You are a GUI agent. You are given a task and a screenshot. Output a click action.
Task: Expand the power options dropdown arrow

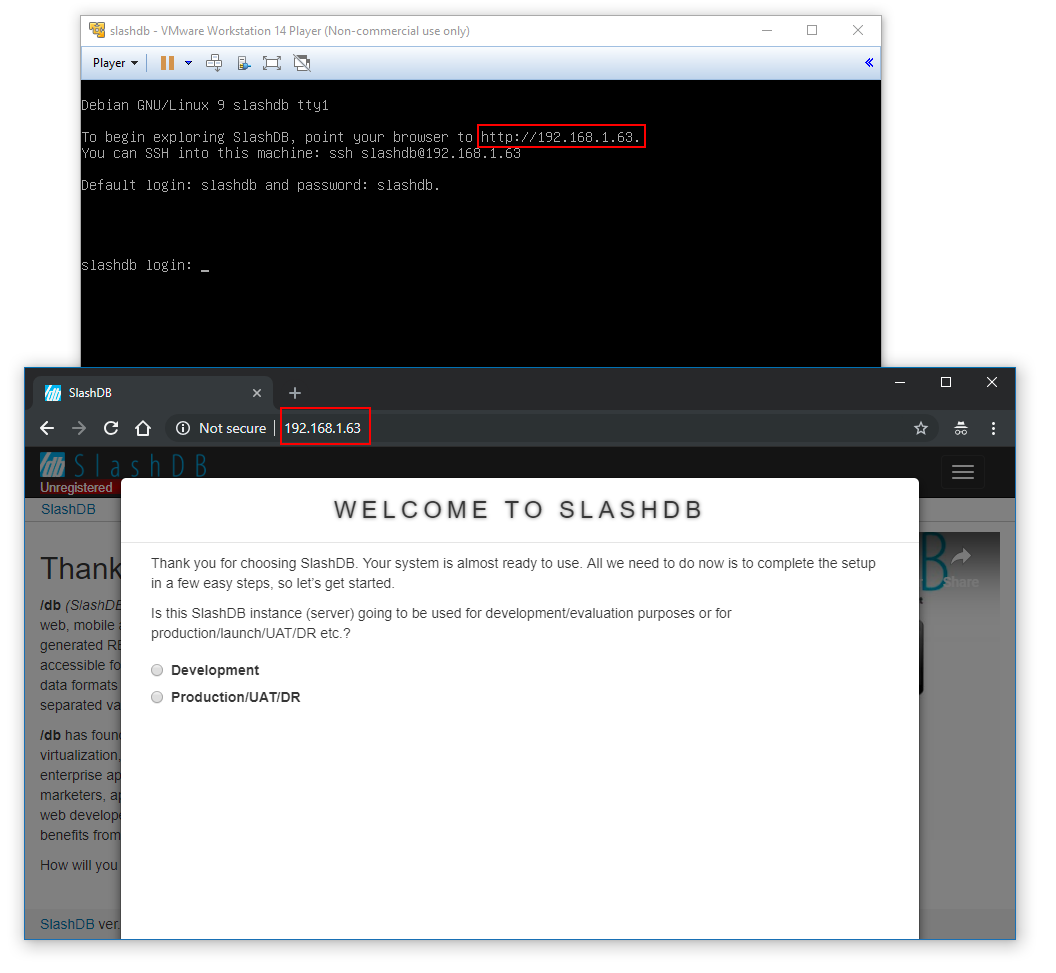pos(189,63)
